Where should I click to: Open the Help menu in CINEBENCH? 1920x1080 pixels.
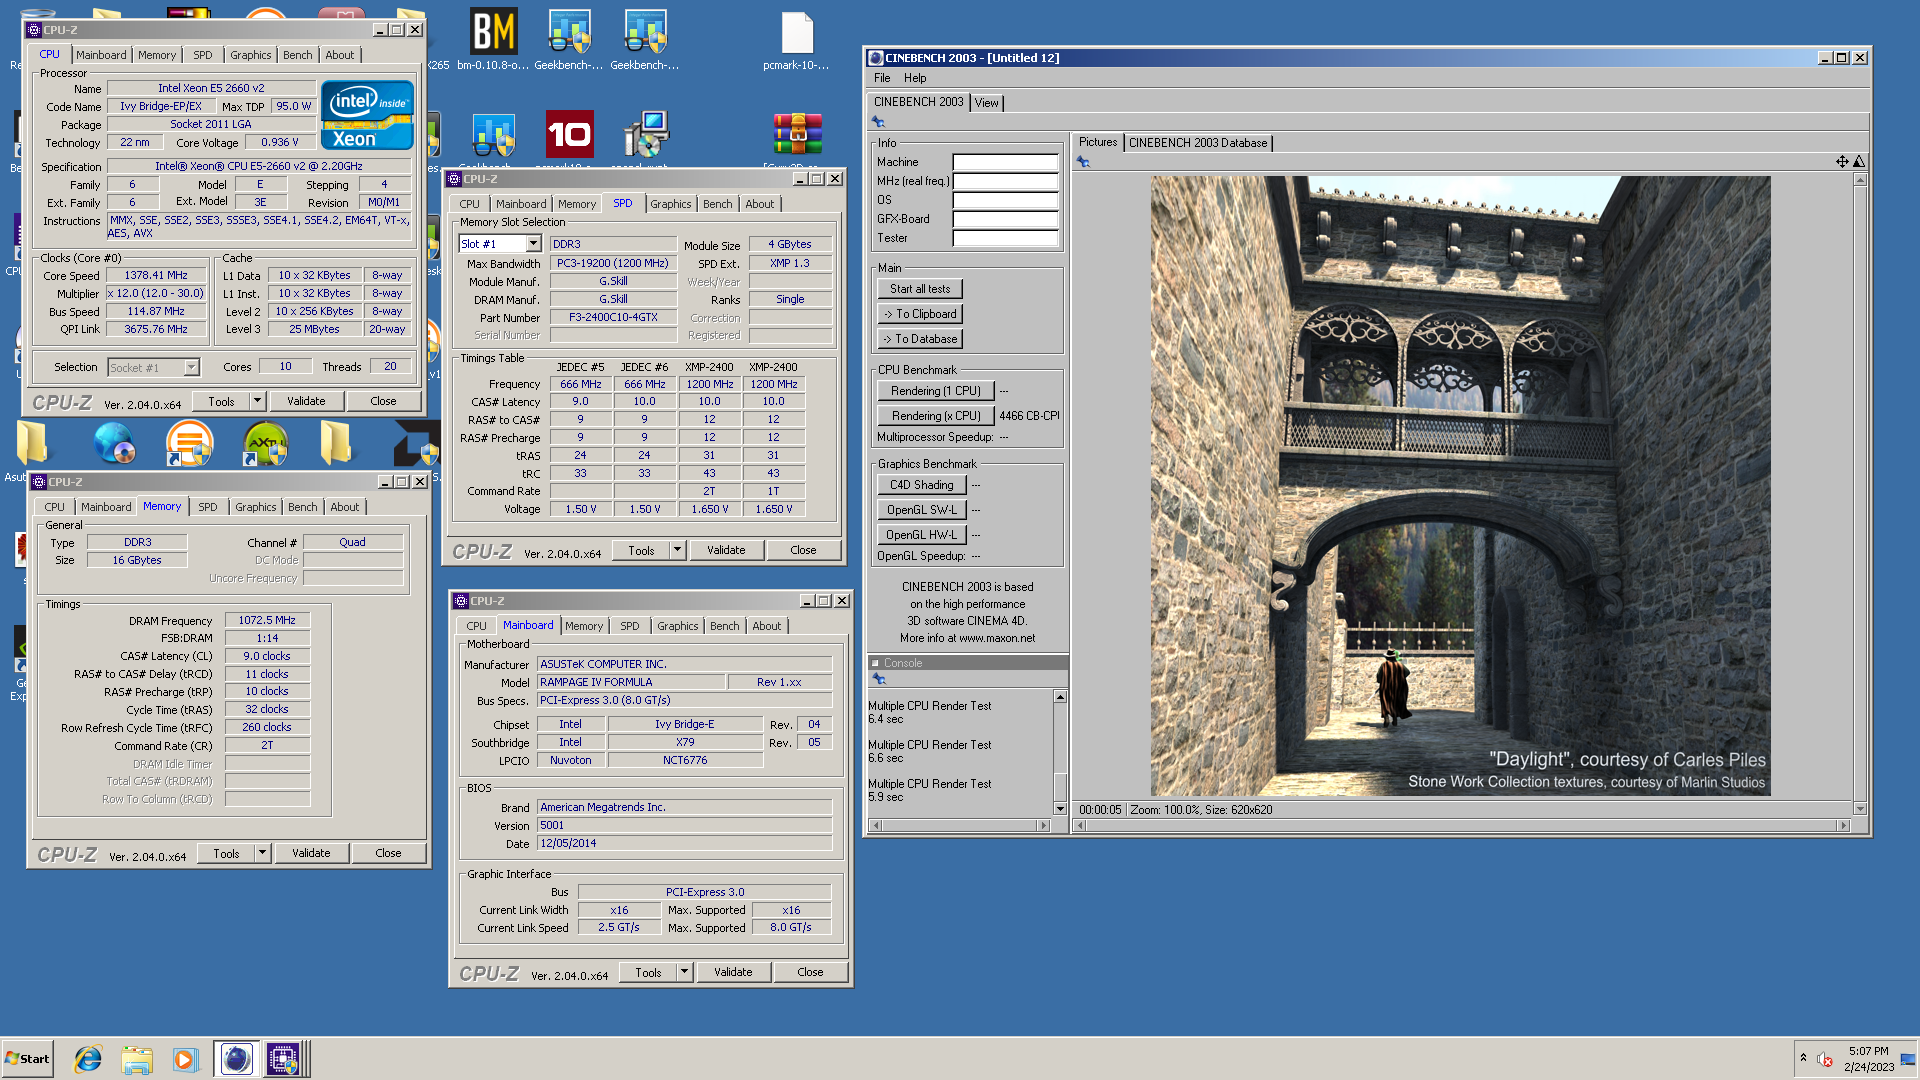coord(915,78)
